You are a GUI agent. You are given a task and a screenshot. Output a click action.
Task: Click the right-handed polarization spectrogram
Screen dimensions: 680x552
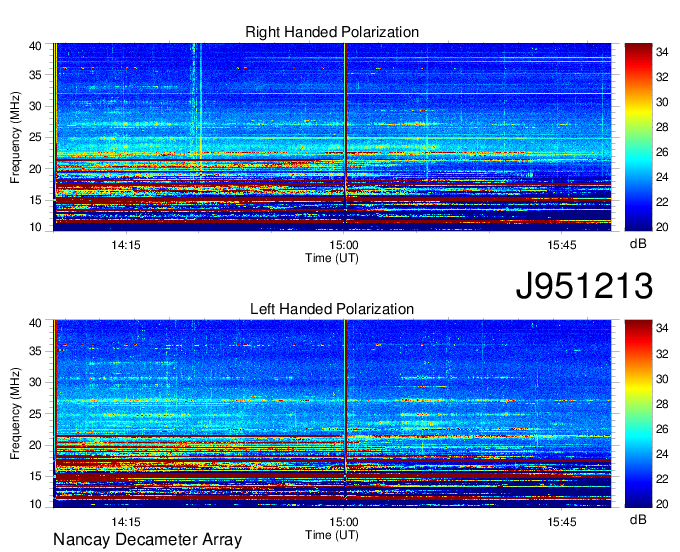(x=332, y=137)
